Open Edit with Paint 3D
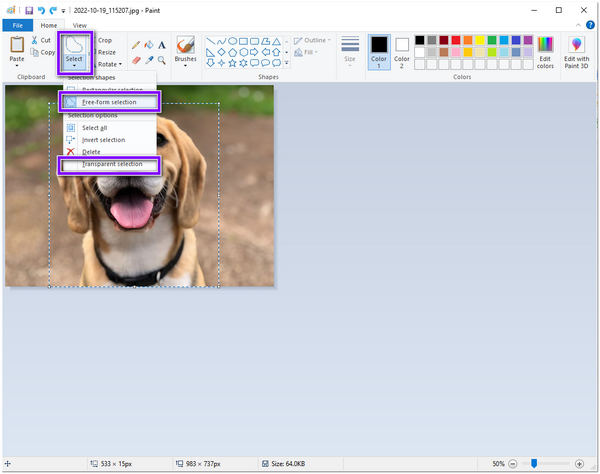 [576, 53]
